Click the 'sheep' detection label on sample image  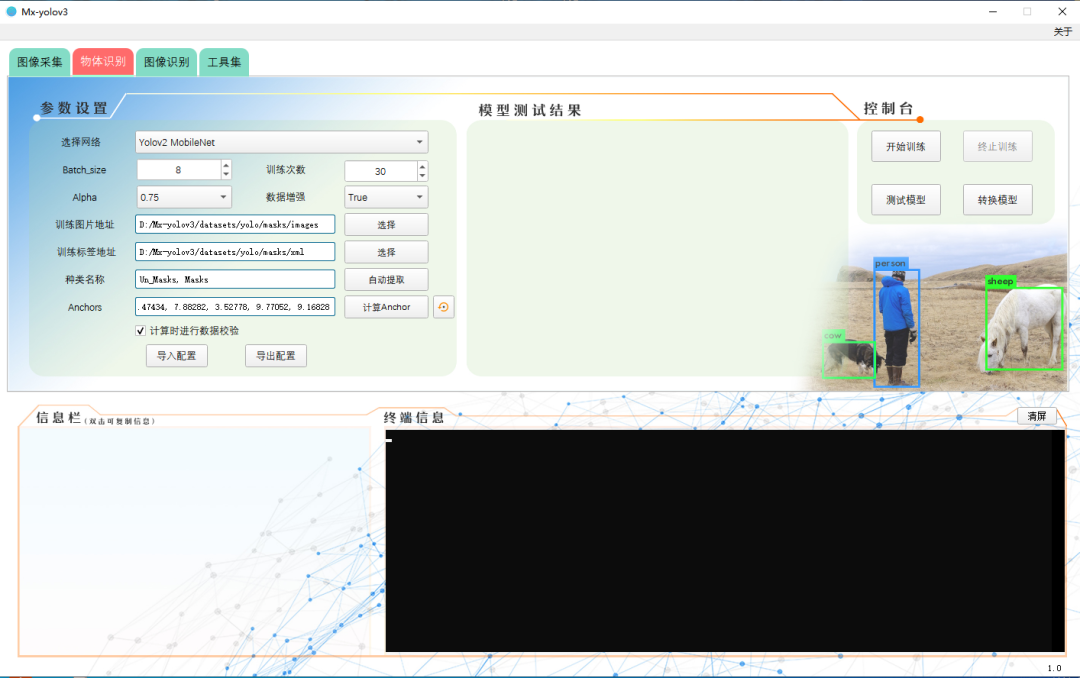coord(1000,281)
